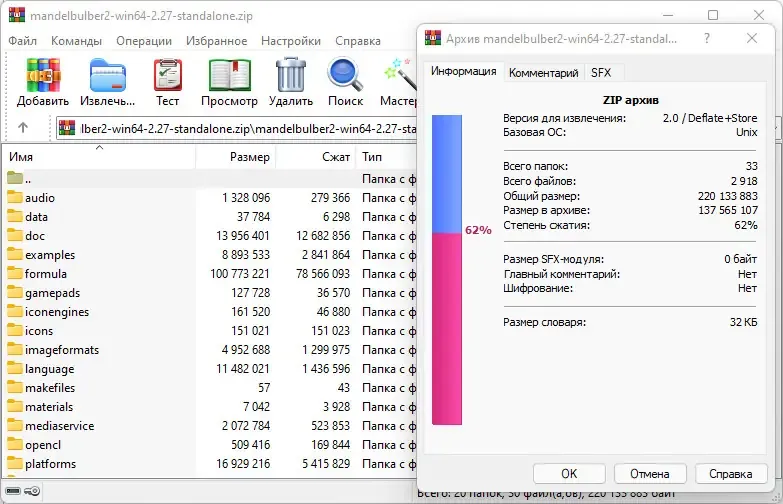Open the Просмотр (View) book icon

[229, 75]
